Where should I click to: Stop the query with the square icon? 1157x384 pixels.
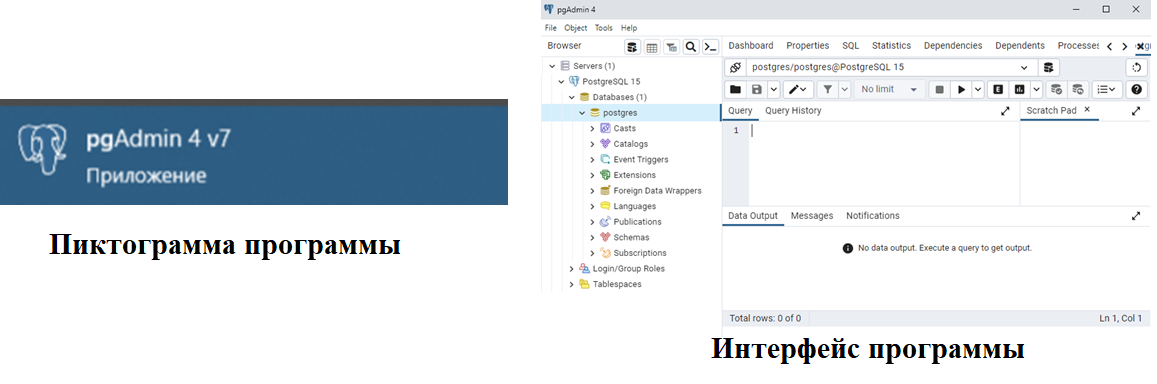click(x=939, y=89)
